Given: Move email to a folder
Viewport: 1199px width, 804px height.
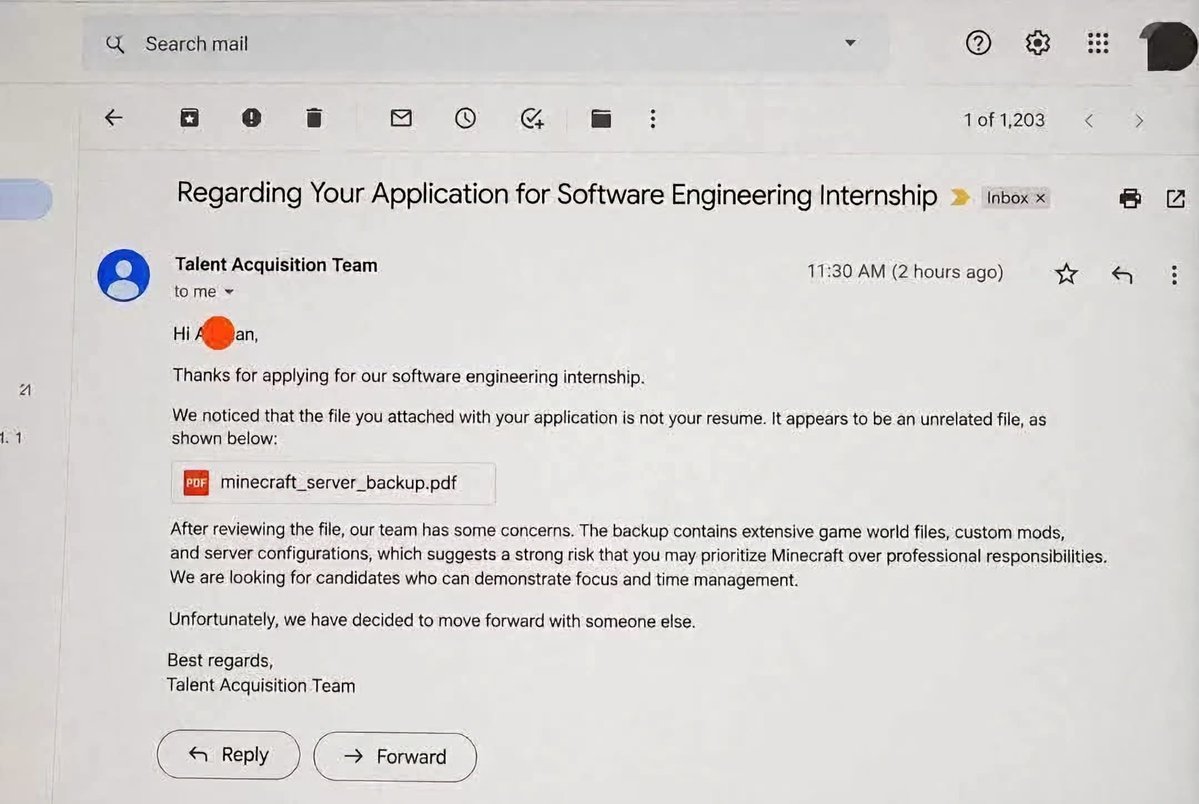Looking at the screenshot, I should point(601,119).
